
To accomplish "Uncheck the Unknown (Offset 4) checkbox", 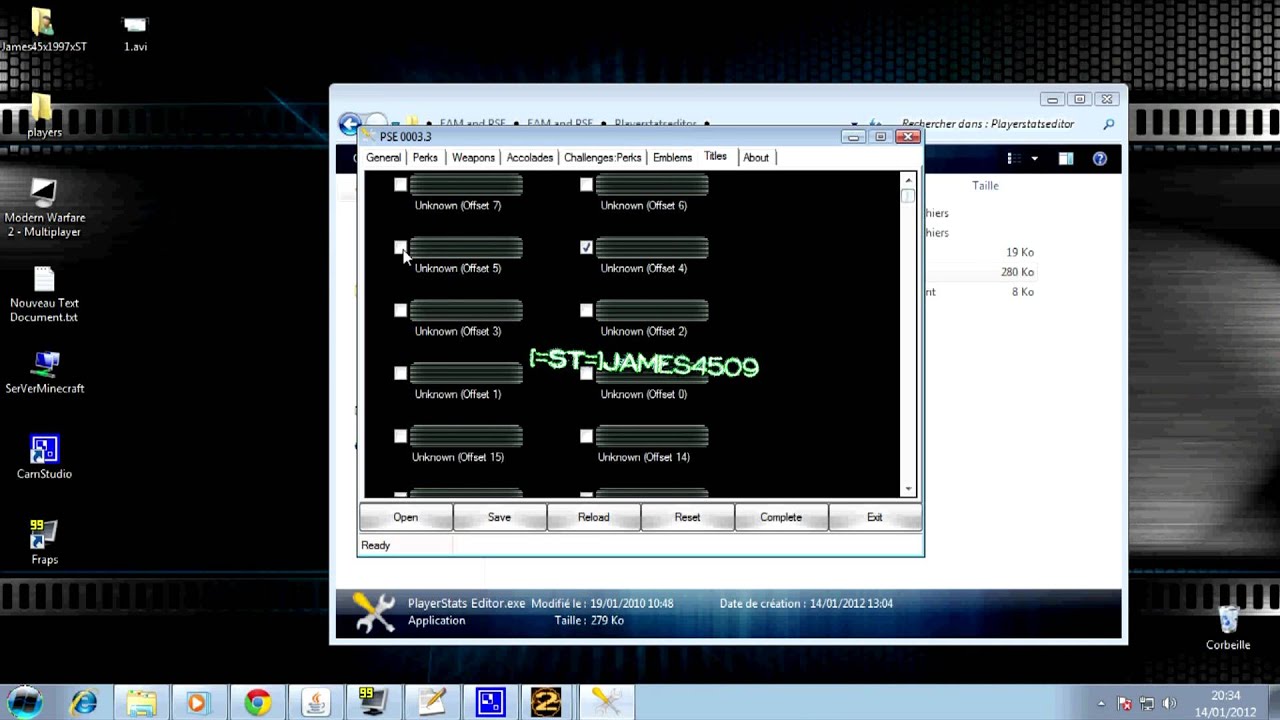I will 586,248.
